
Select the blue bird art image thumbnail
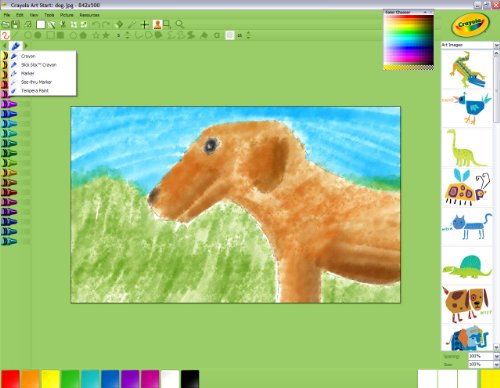[467, 108]
